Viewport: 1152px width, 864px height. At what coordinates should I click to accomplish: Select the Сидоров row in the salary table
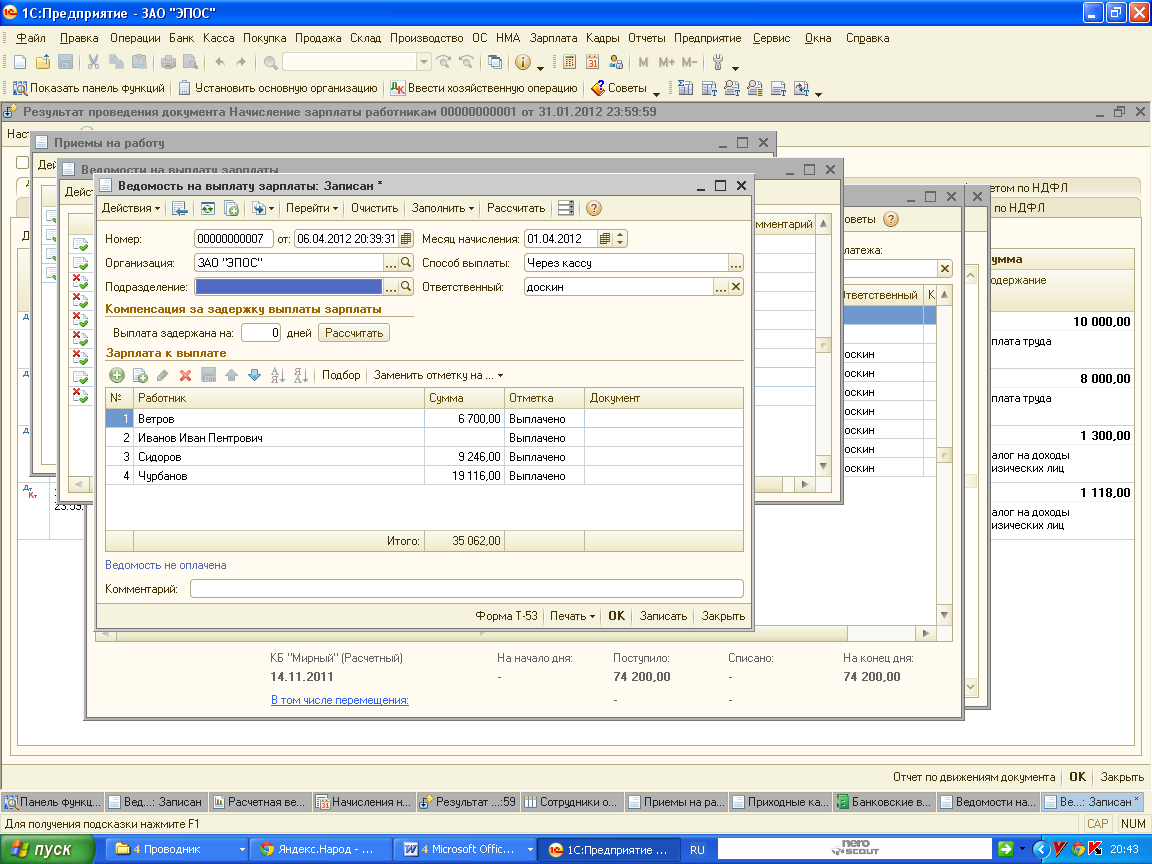point(424,457)
